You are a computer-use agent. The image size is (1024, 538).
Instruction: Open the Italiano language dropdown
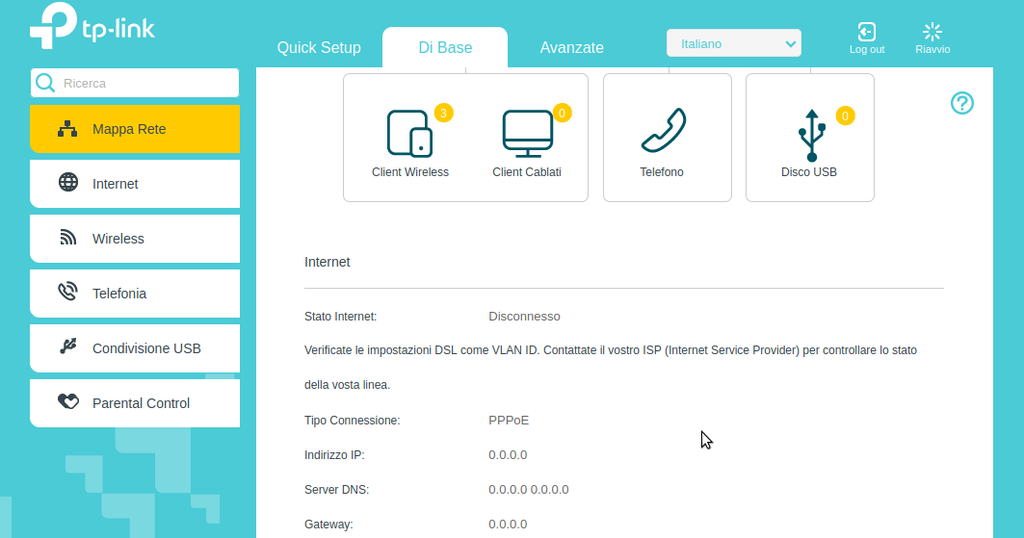coord(734,43)
